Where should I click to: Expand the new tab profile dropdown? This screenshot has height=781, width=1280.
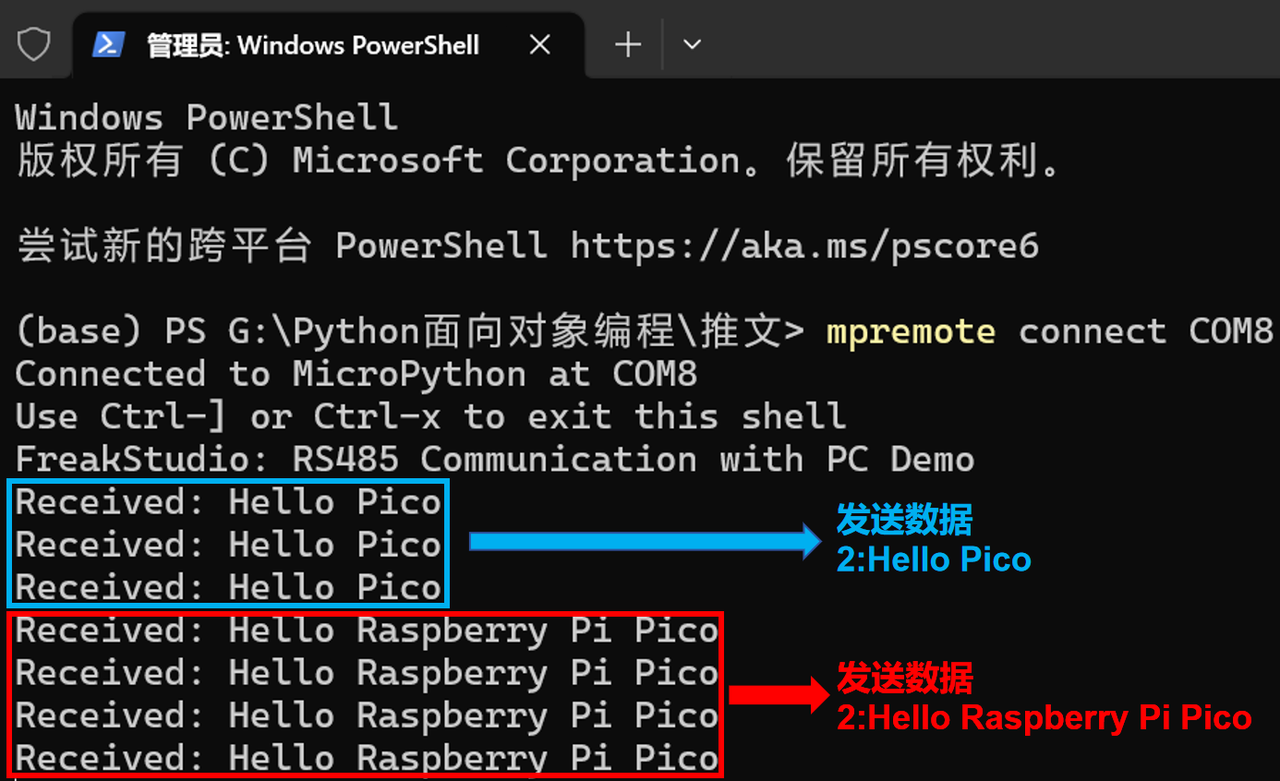(691, 45)
